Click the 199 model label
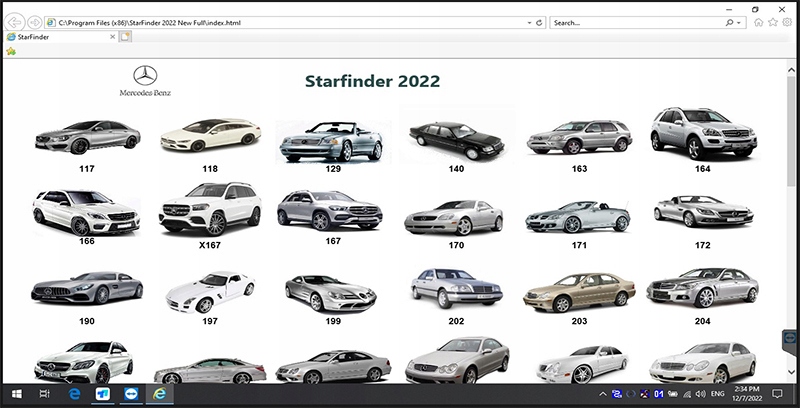Image resolution: width=800 pixels, height=408 pixels. click(x=333, y=321)
